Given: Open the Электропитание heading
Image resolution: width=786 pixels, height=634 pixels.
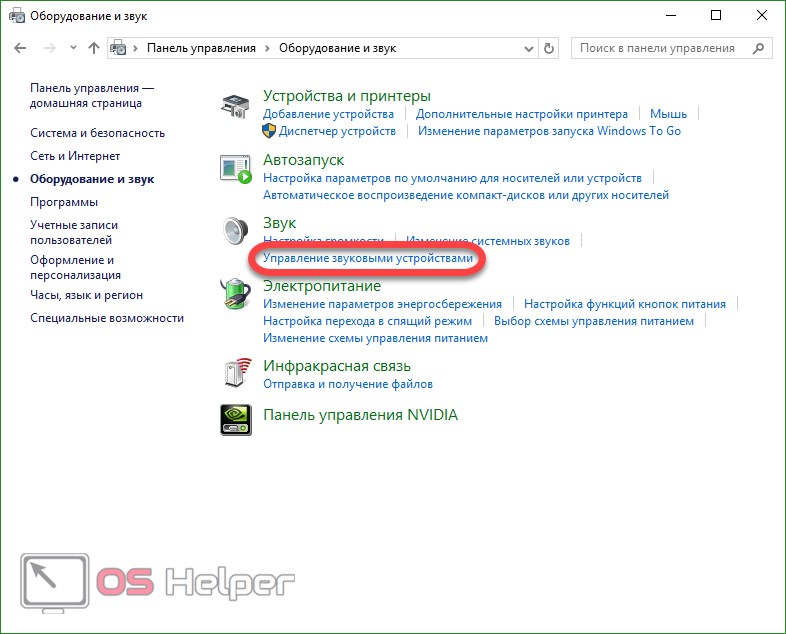Looking at the screenshot, I should (x=322, y=286).
